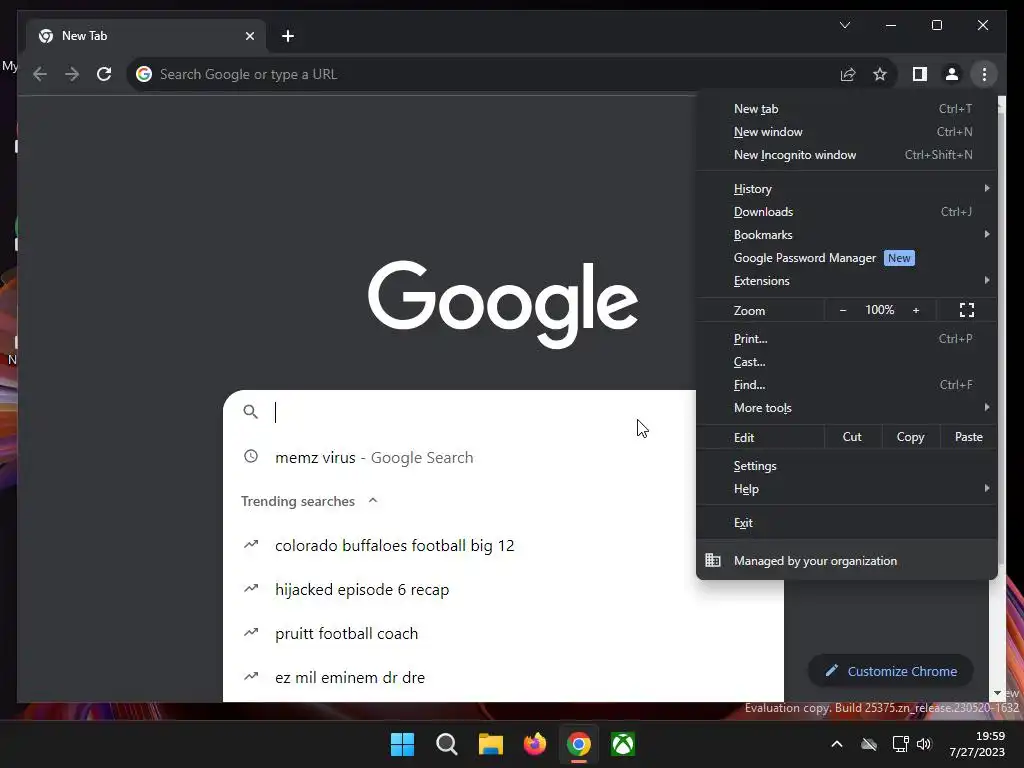Click Managed by your organization
Image resolution: width=1024 pixels, height=768 pixels.
(x=847, y=560)
